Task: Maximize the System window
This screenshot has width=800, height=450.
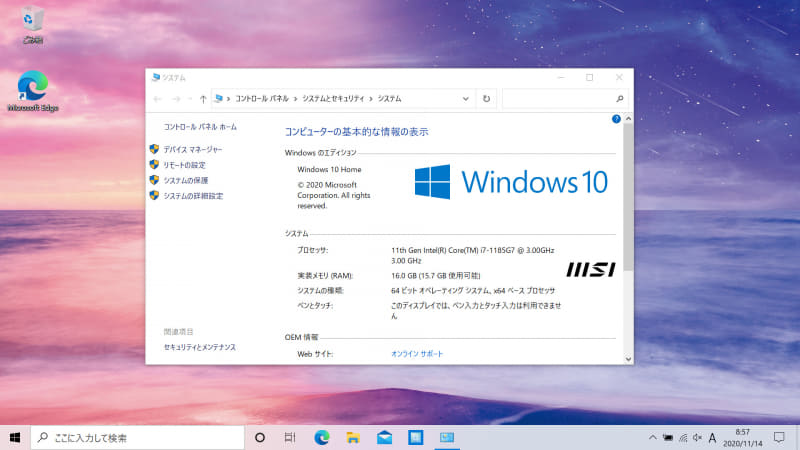Action: [x=590, y=78]
